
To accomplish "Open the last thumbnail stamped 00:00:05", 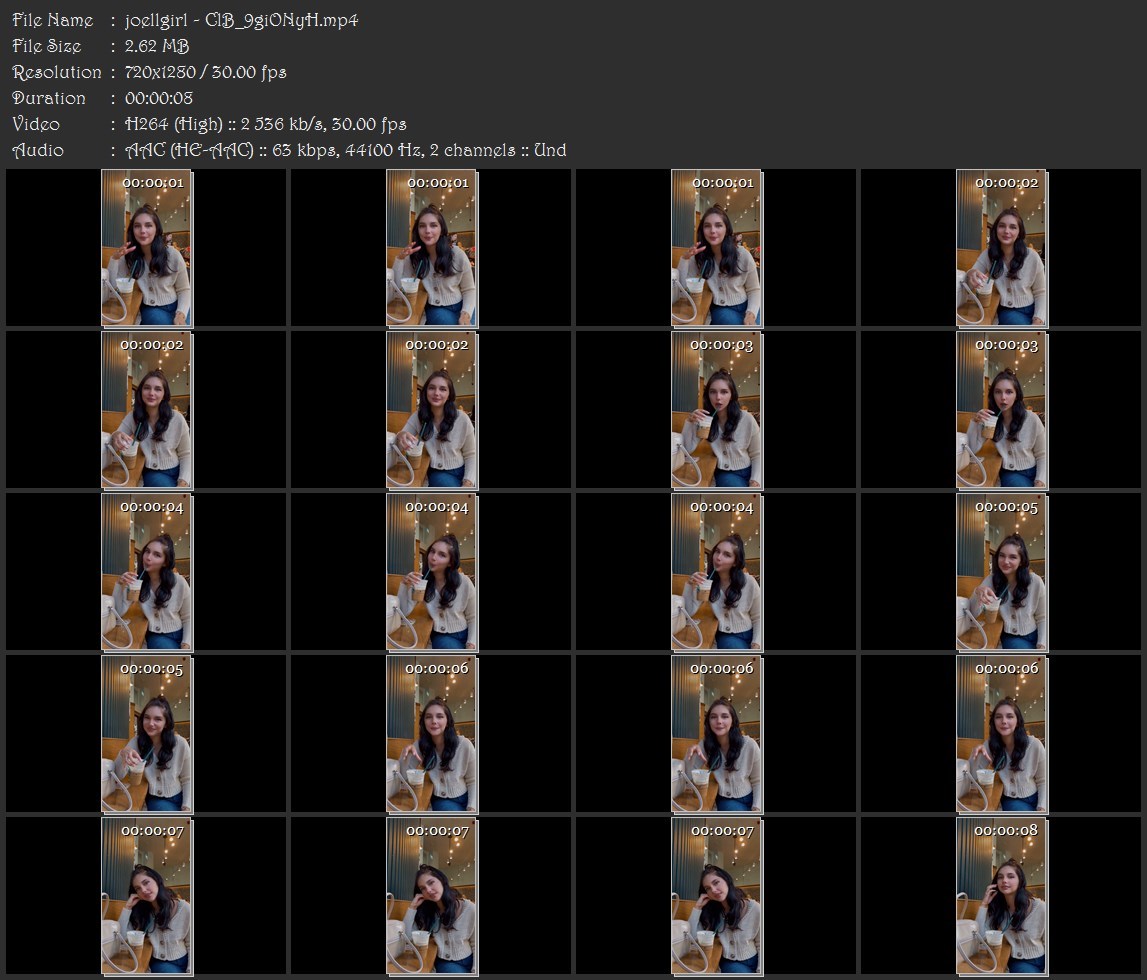I will pyautogui.click(x=146, y=734).
